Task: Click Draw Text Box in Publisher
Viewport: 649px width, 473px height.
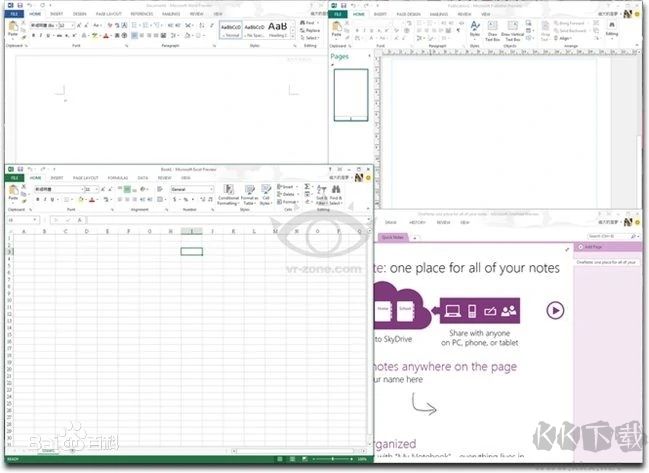Action: click(x=493, y=31)
